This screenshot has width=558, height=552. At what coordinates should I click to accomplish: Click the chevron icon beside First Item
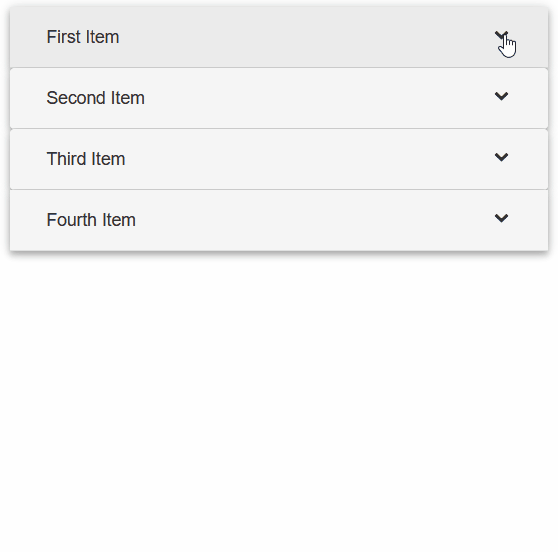tap(501, 35)
